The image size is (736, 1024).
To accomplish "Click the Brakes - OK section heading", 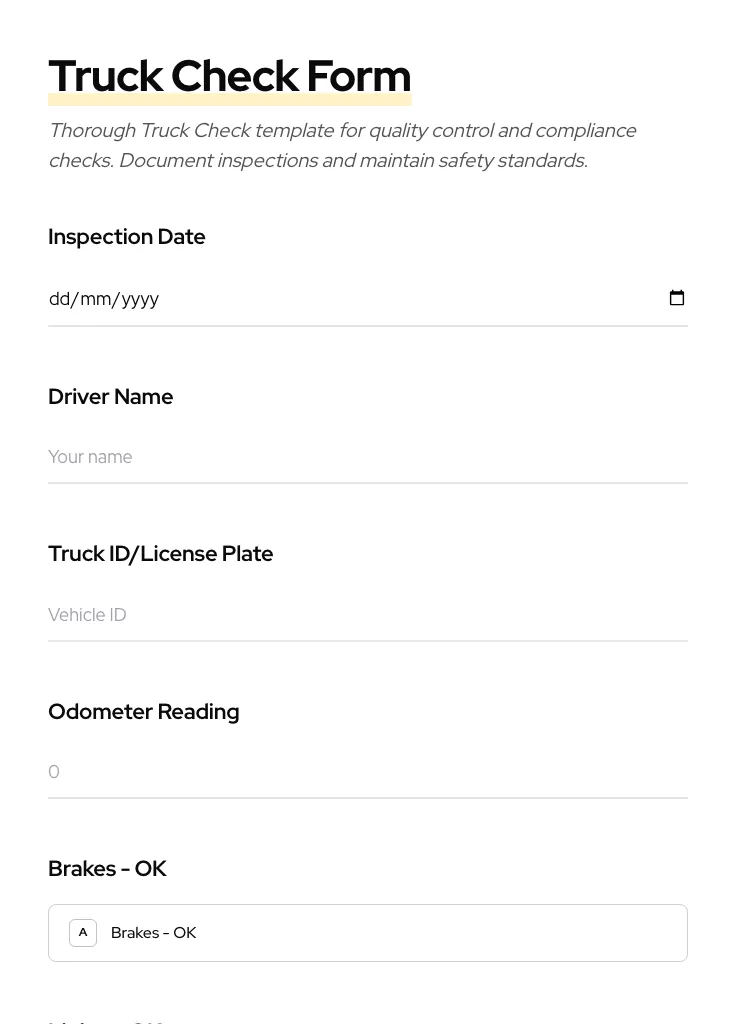I will (x=107, y=868).
